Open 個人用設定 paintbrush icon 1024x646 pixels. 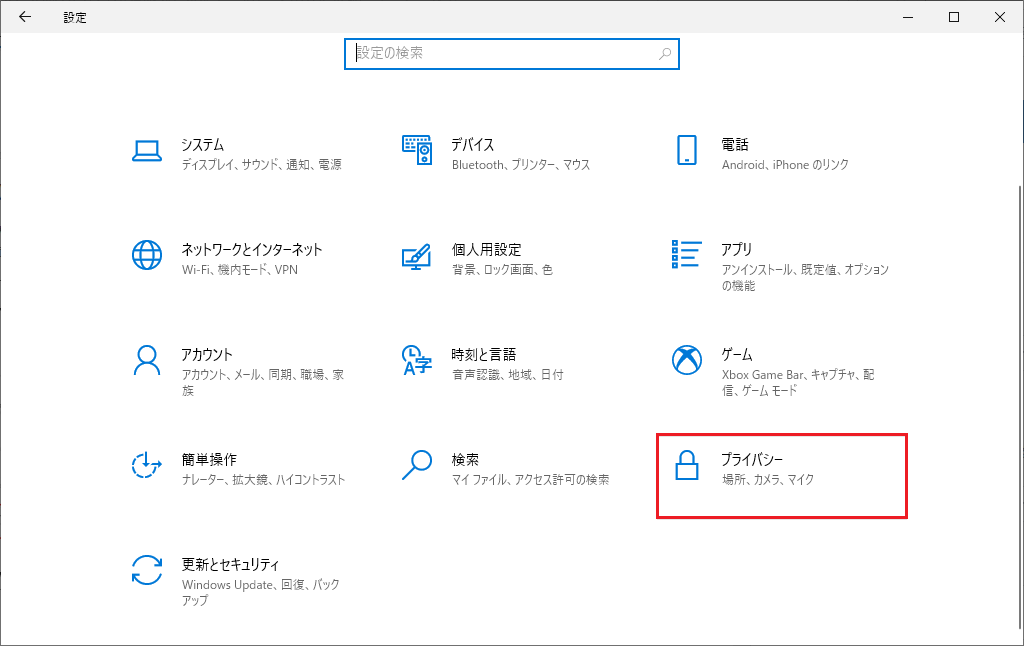[416, 255]
